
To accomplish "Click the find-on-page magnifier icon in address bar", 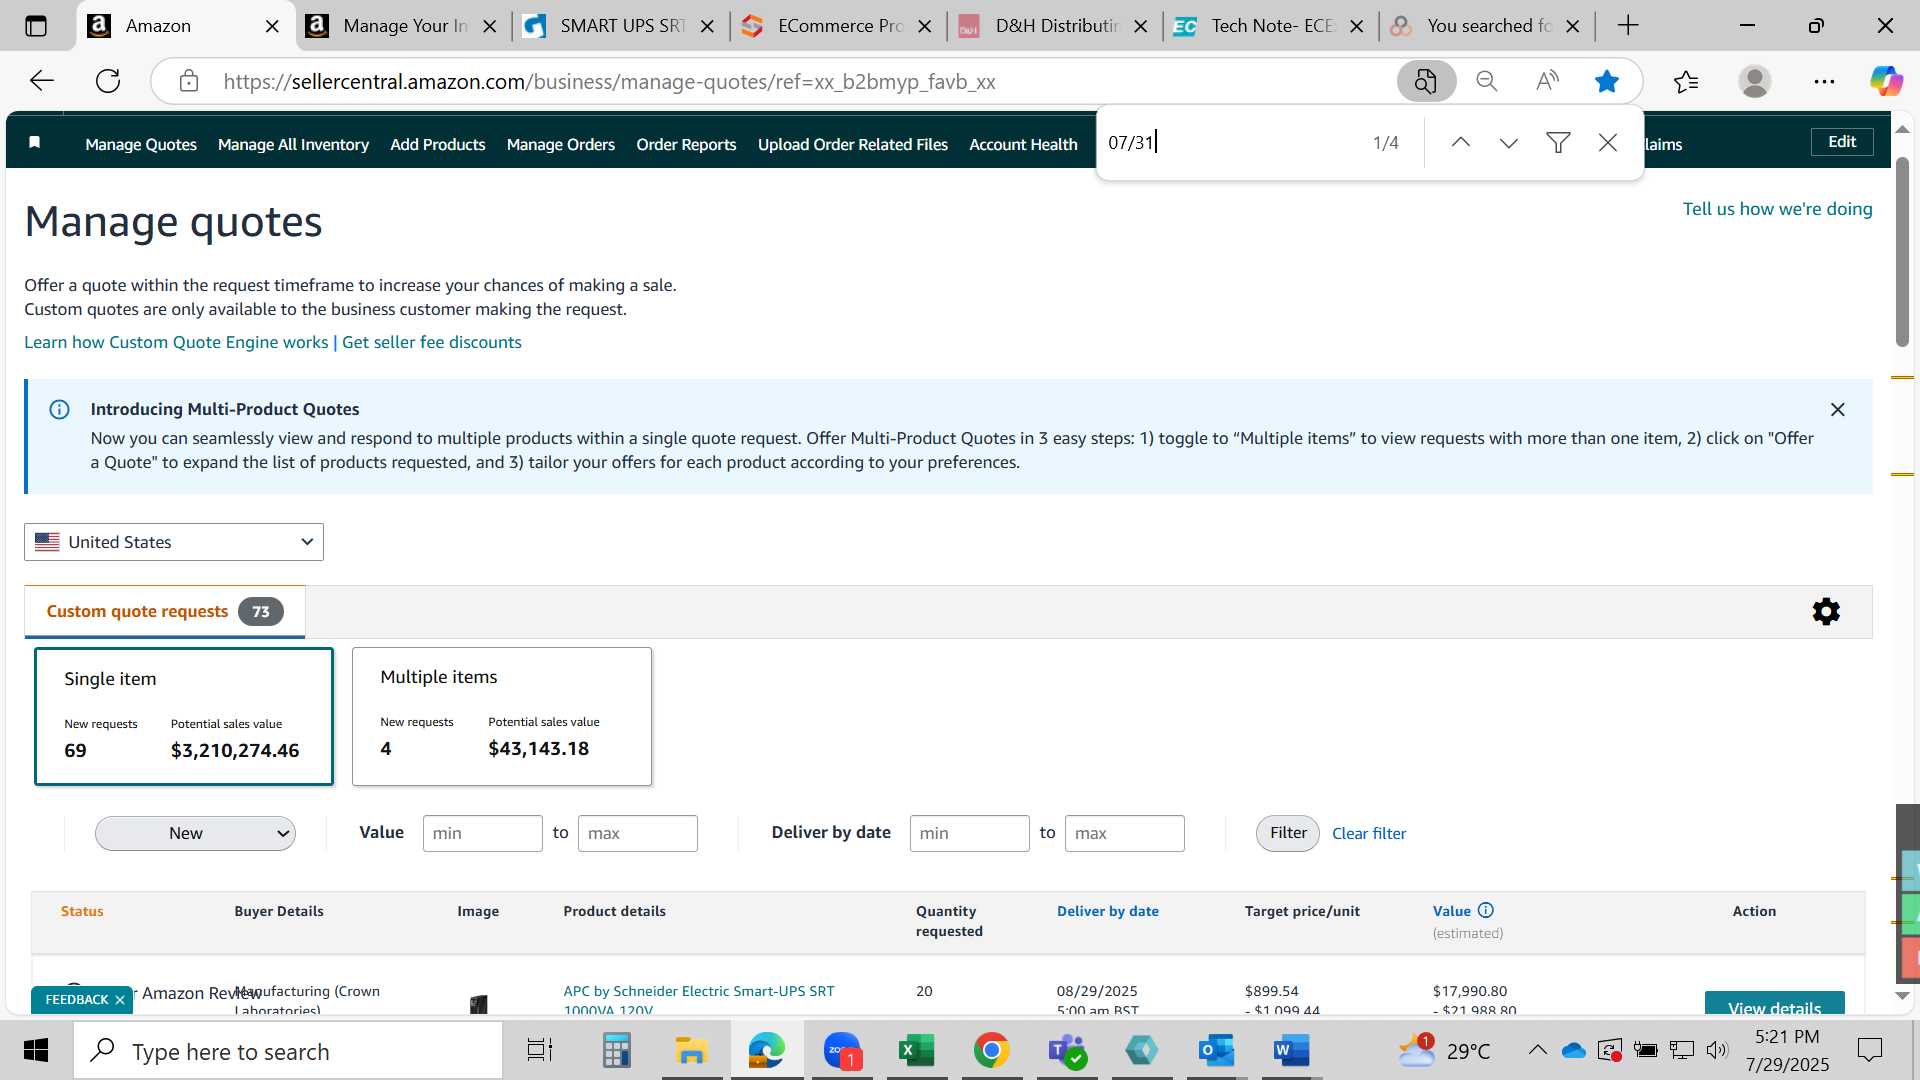I will [1426, 81].
